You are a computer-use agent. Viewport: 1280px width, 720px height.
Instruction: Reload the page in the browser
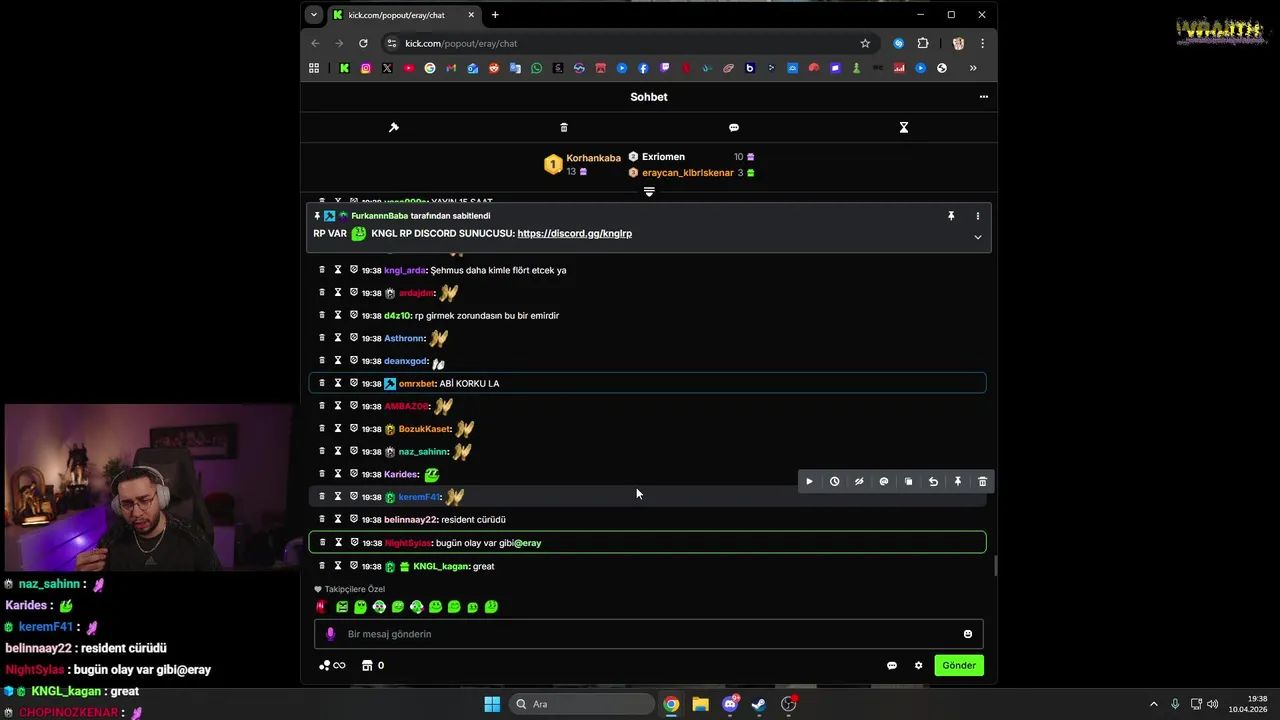pyautogui.click(x=363, y=43)
